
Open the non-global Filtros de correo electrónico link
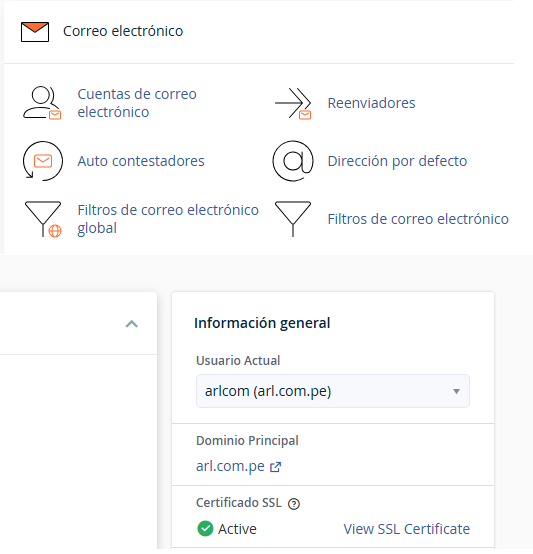tap(418, 219)
